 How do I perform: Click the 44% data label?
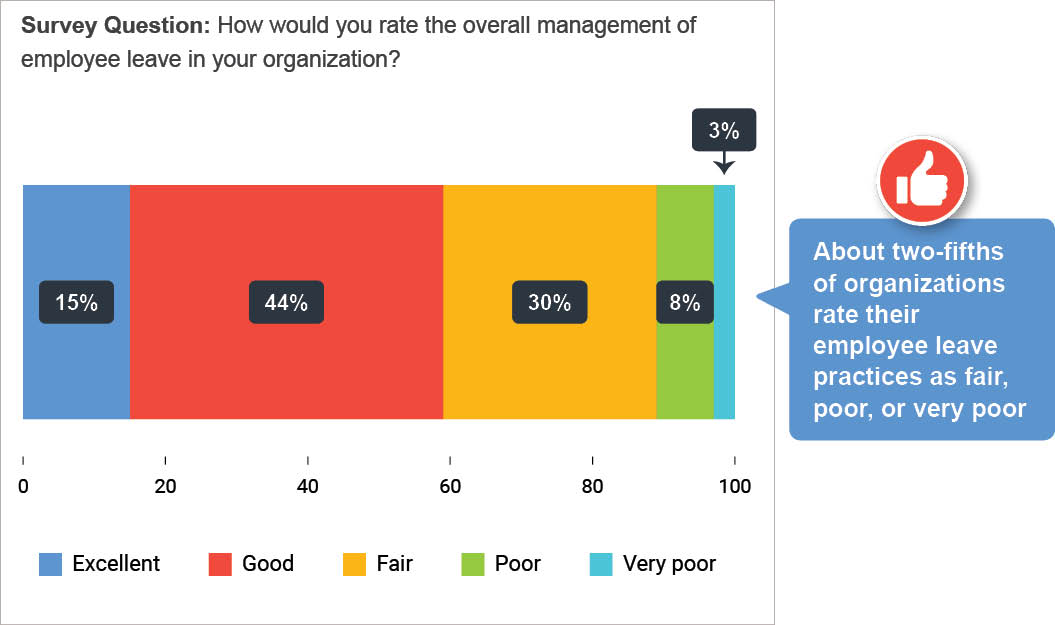(x=286, y=302)
